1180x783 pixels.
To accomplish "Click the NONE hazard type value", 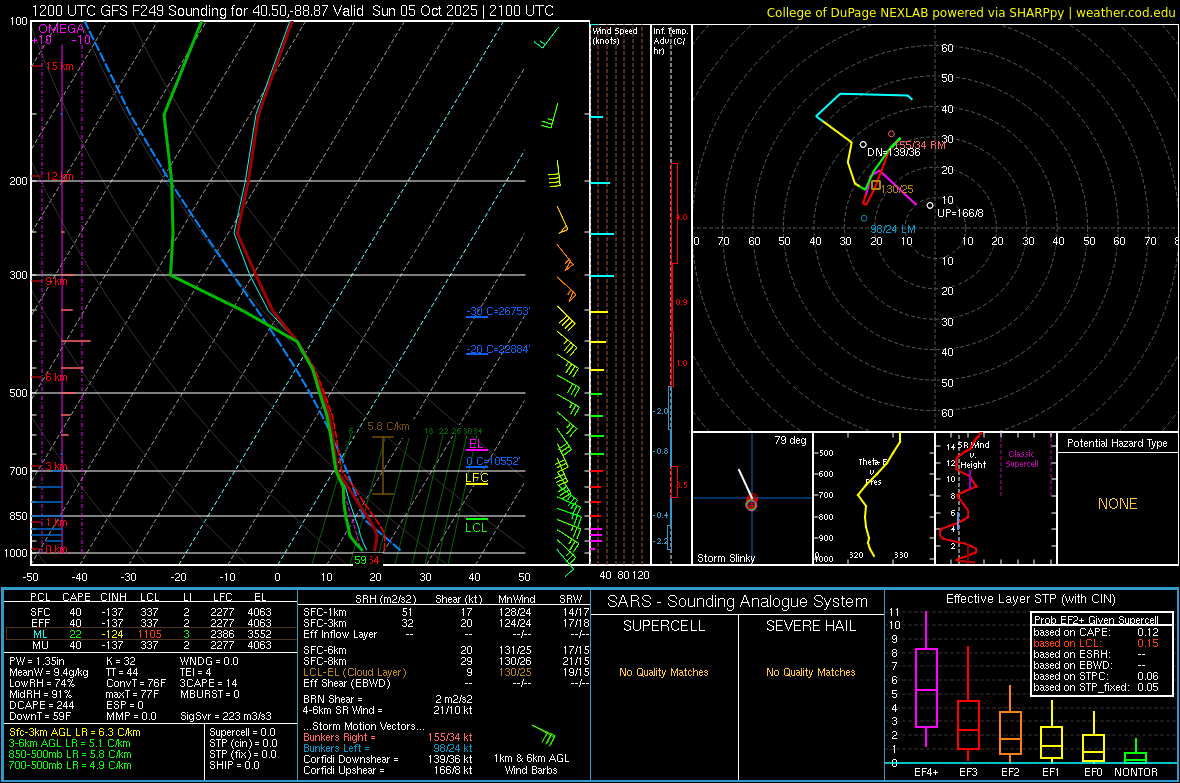I will (1117, 504).
